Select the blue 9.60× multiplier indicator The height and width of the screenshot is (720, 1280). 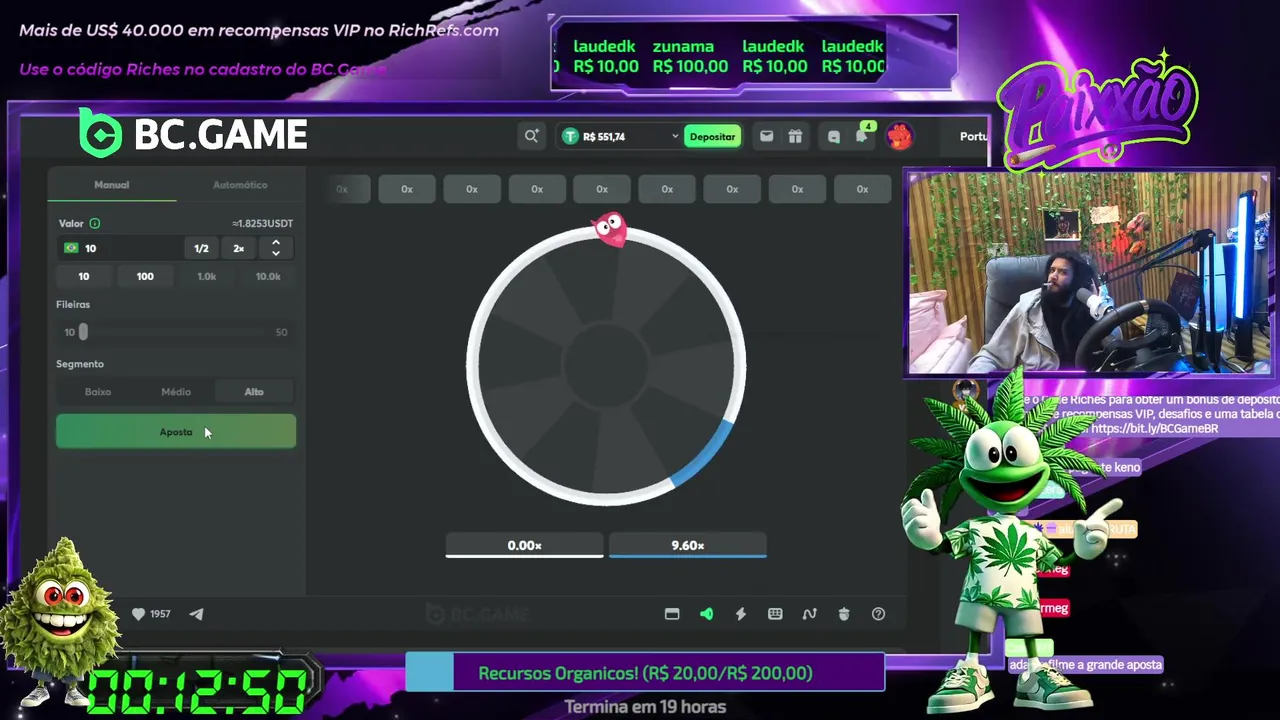[x=688, y=546]
